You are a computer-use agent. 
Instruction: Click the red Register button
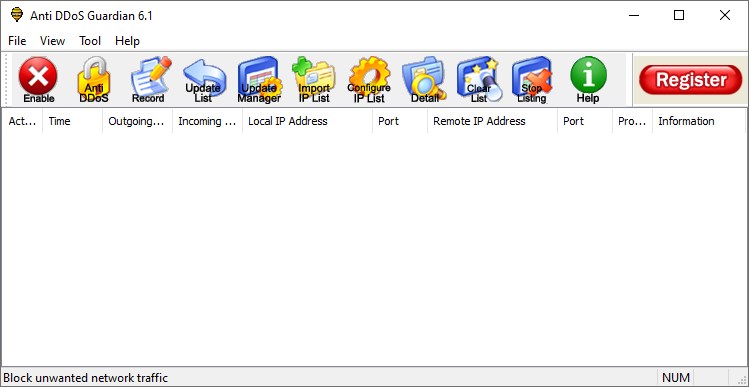pyautogui.click(x=691, y=80)
